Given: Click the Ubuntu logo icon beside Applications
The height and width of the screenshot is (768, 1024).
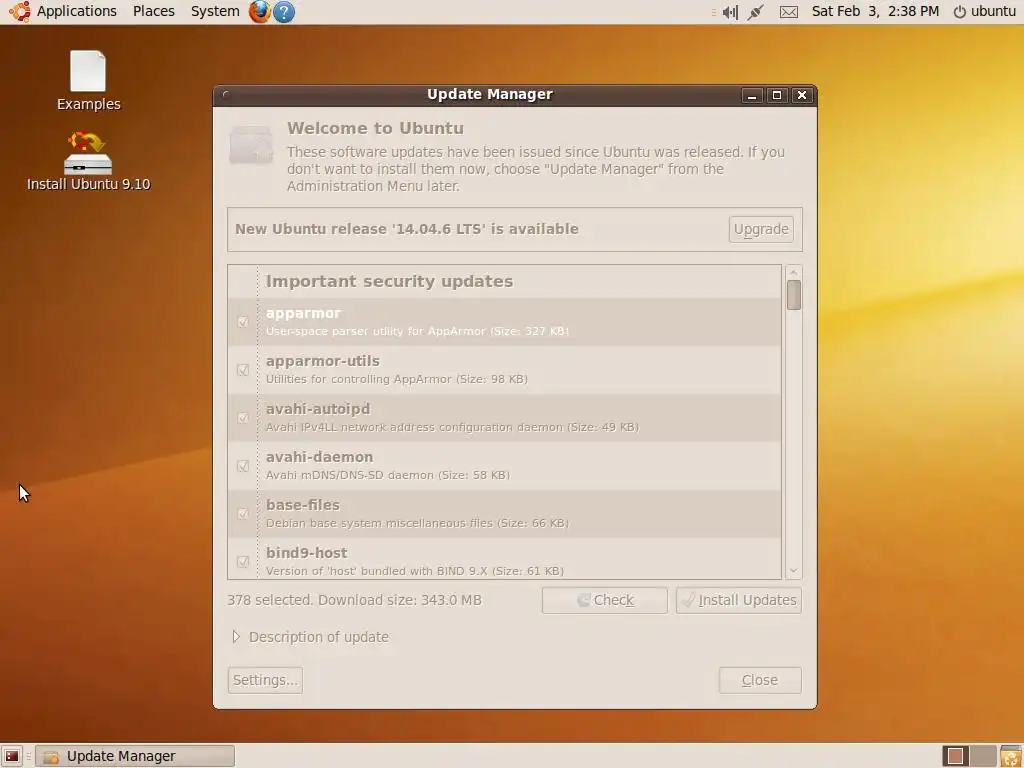Looking at the screenshot, I should (x=20, y=12).
